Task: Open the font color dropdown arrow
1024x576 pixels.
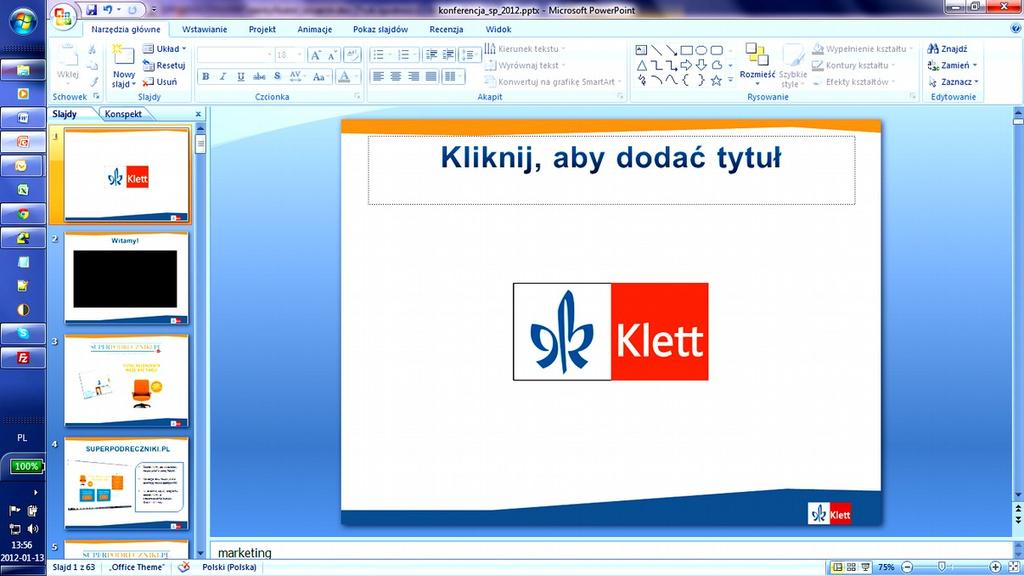Action: click(x=357, y=76)
